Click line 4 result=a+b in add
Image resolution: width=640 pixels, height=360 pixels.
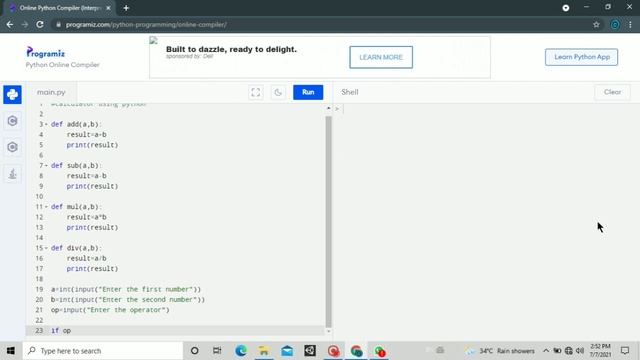(x=87, y=134)
